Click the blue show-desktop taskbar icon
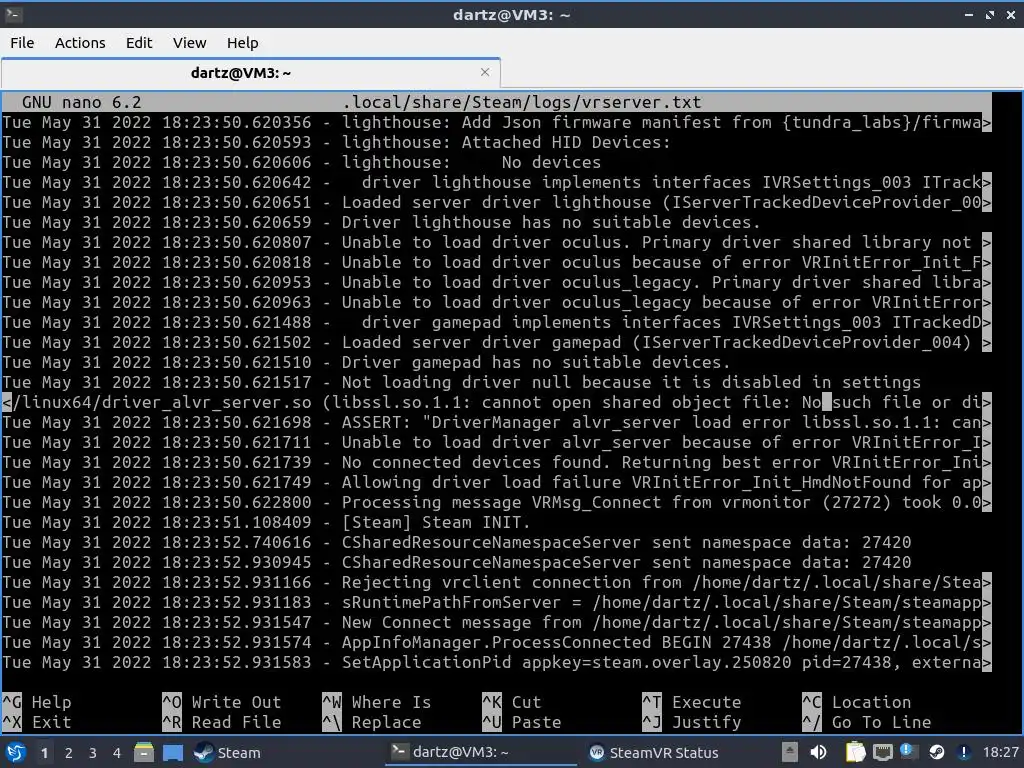Image resolution: width=1024 pixels, height=768 pixels. pyautogui.click(x=172, y=752)
